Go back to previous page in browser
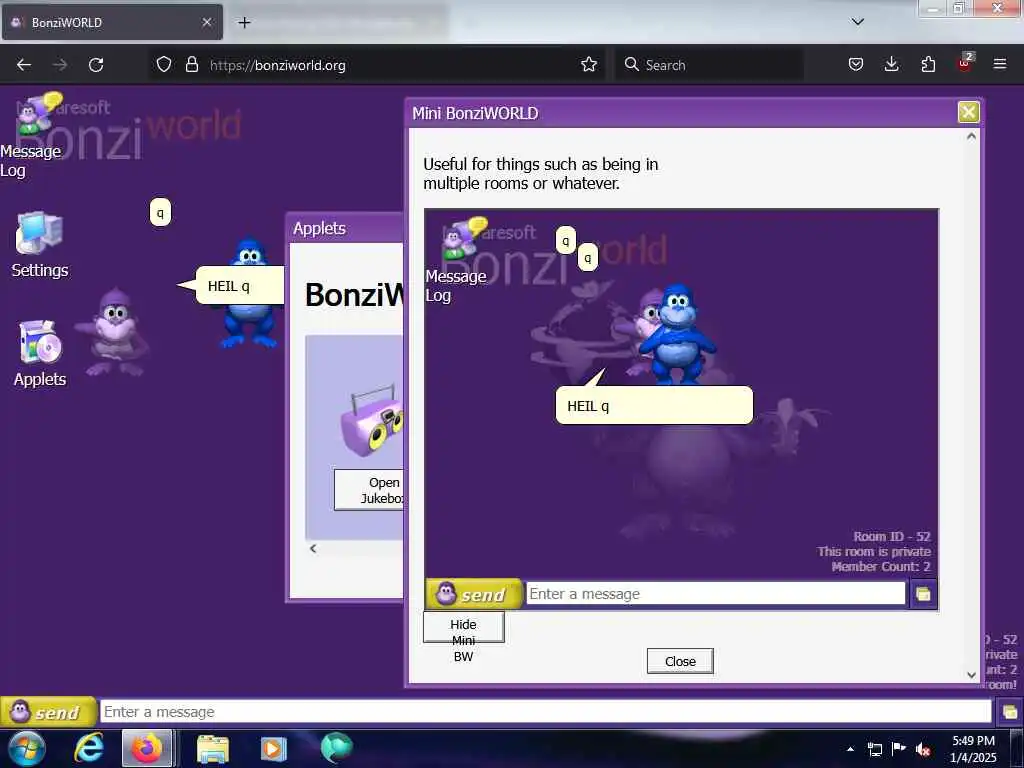Screen dimensions: 1024x768 [x=24, y=65]
